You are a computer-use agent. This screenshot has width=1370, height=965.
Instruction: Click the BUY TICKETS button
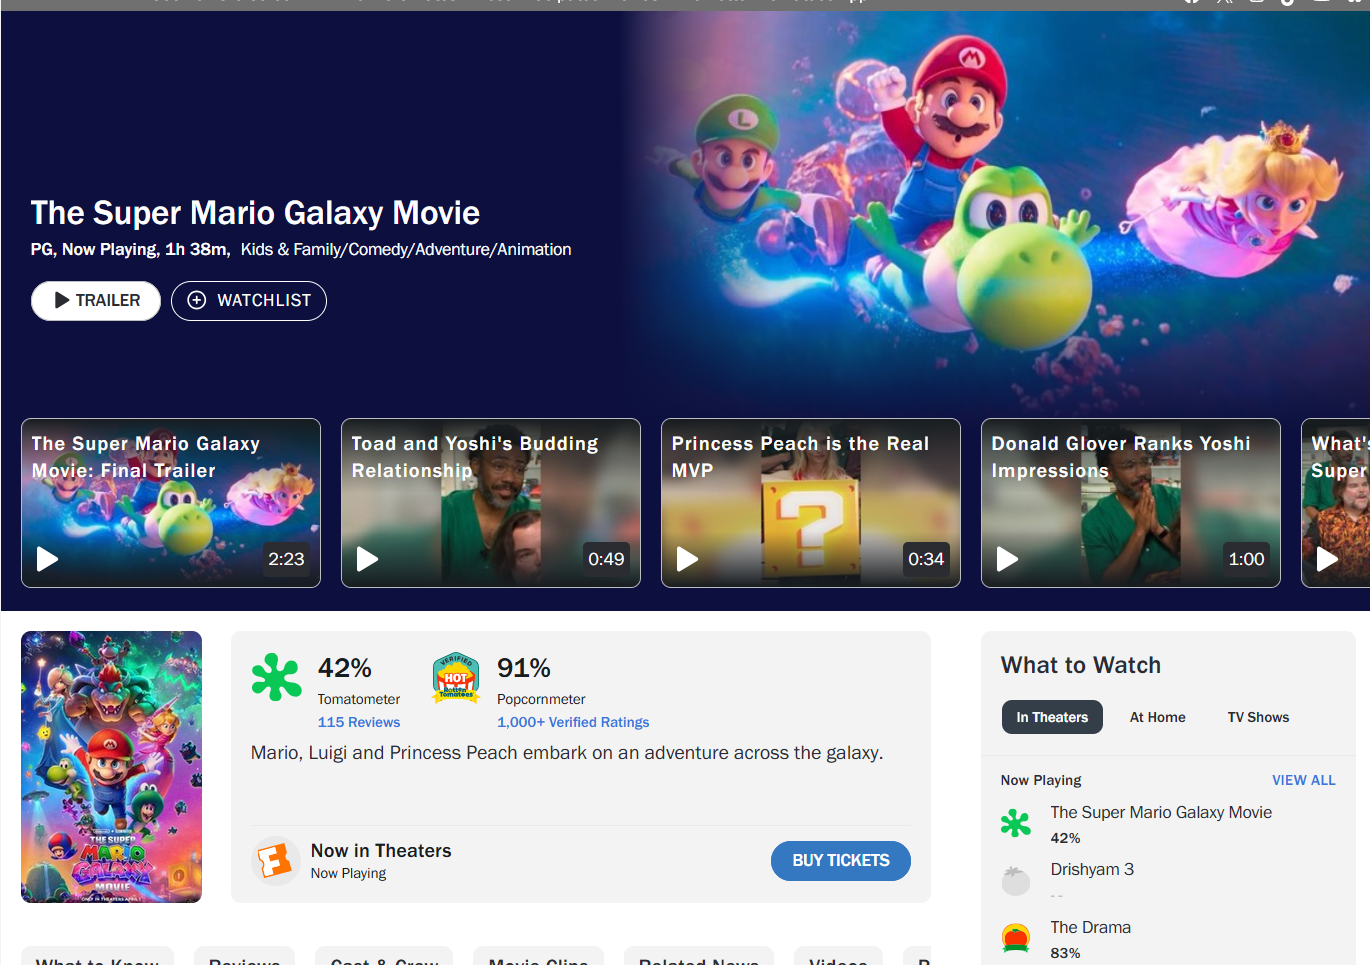(x=841, y=861)
